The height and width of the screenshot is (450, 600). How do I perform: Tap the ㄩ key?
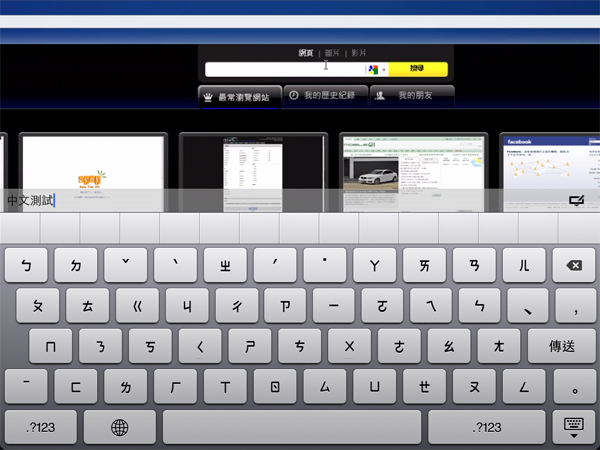375,387
